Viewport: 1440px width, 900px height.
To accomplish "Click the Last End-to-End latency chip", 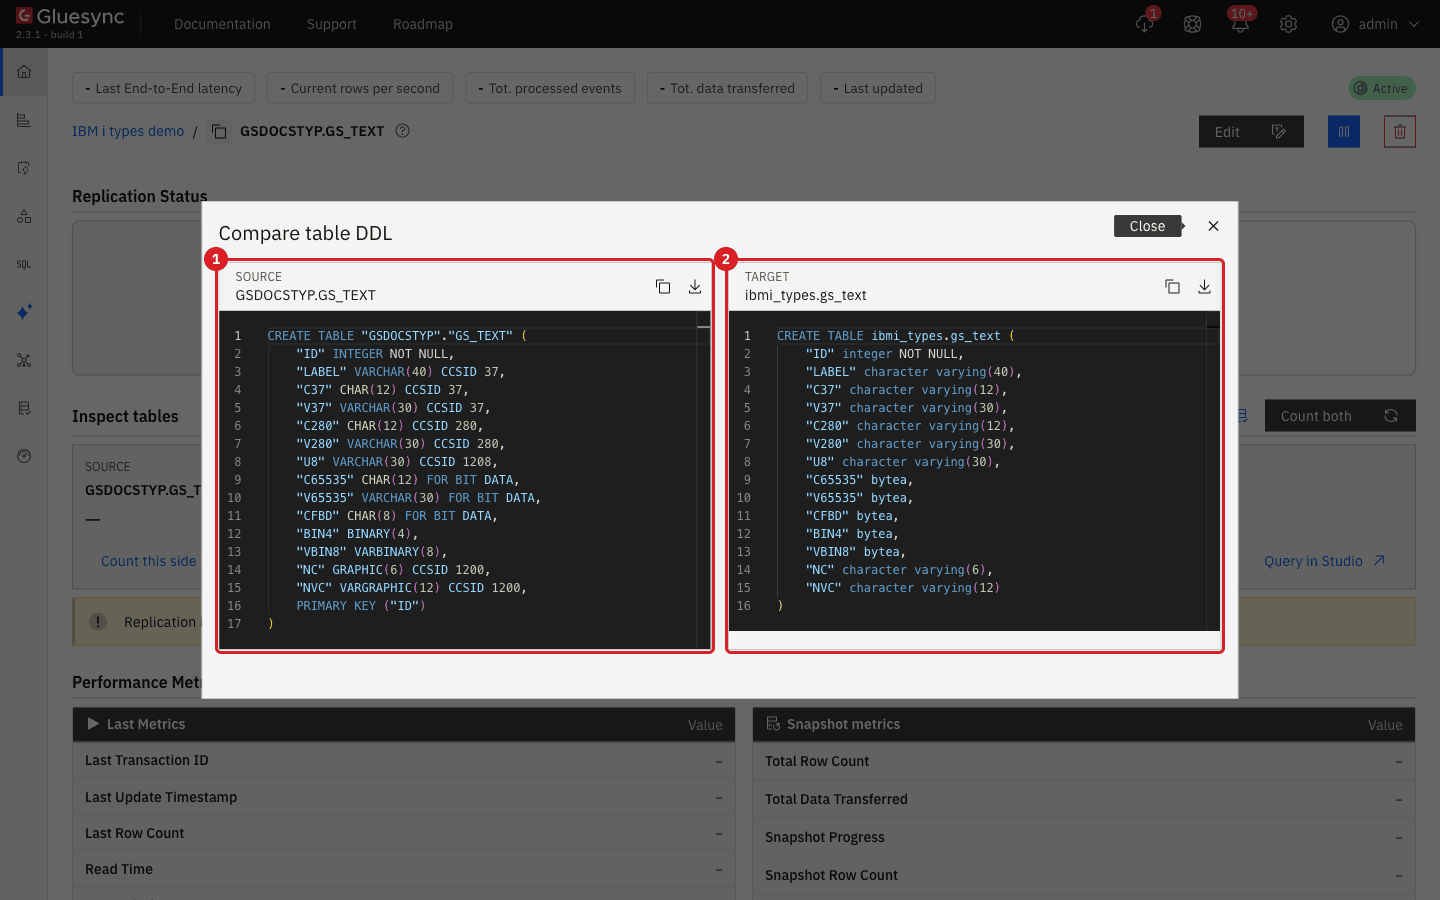I will click(x=163, y=88).
